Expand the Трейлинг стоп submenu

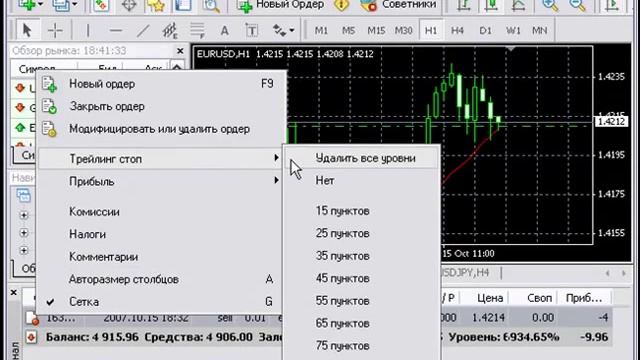tap(159, 159)
